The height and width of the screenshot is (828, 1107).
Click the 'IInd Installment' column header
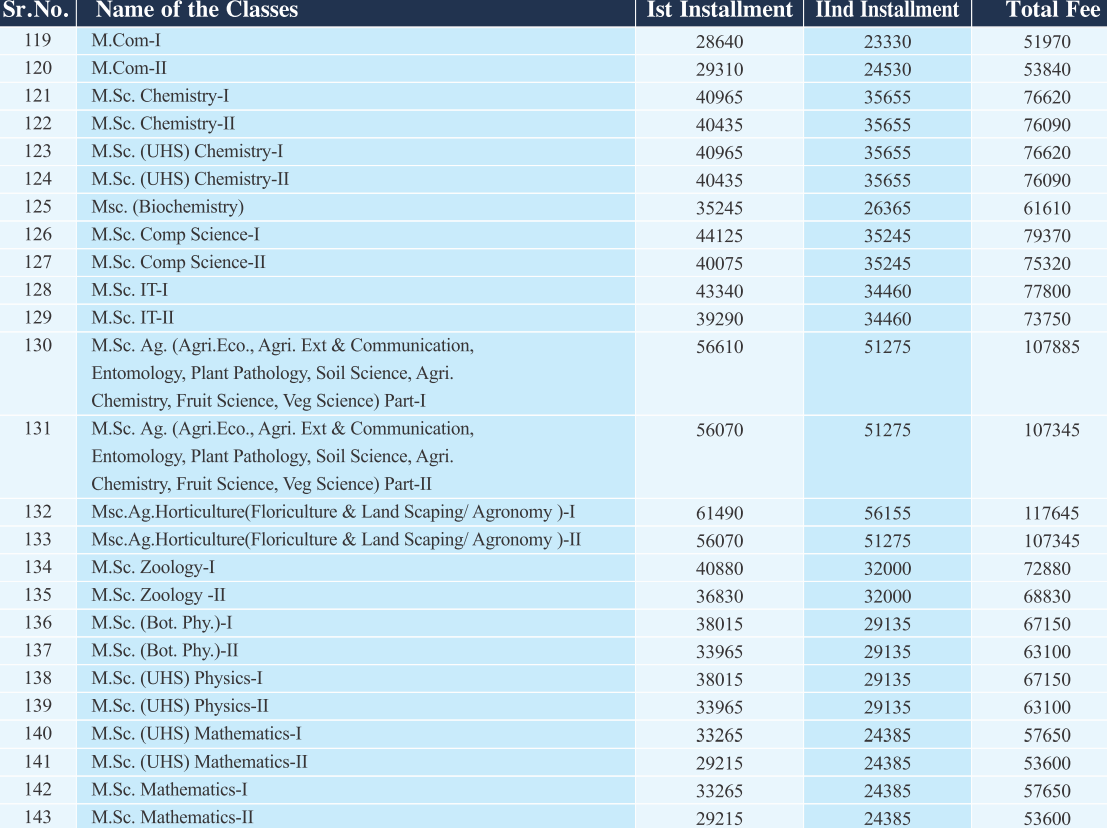pyautogui.click(x=887, y=12)
